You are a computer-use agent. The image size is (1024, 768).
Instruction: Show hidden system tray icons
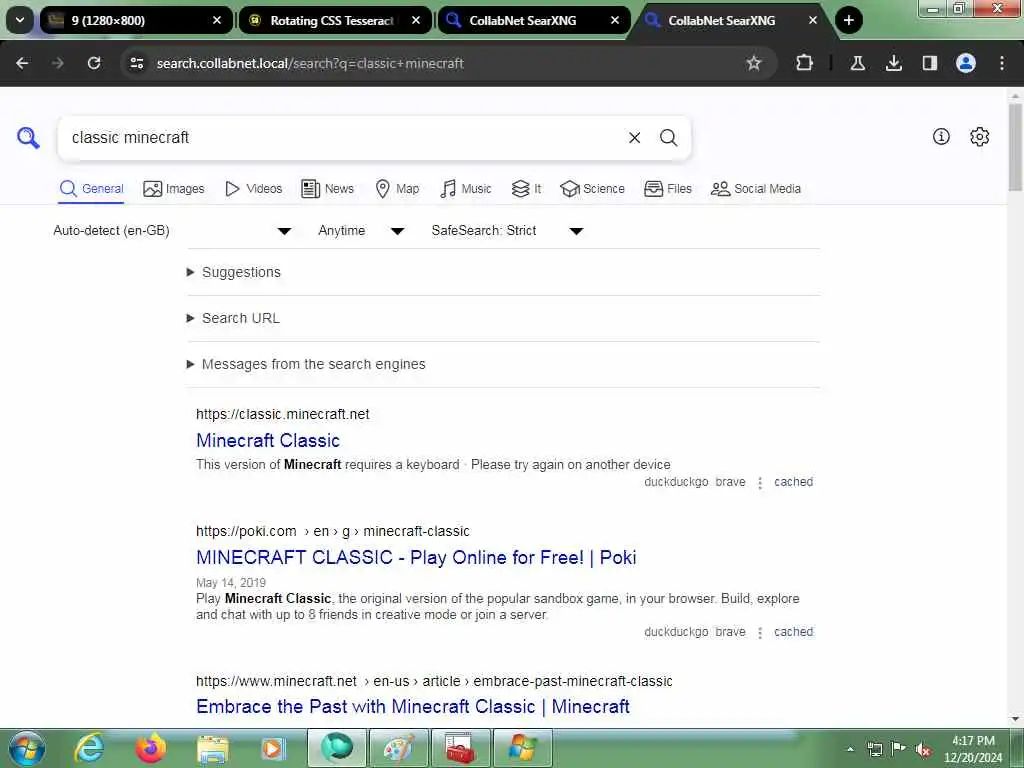[x=850, y=750]
